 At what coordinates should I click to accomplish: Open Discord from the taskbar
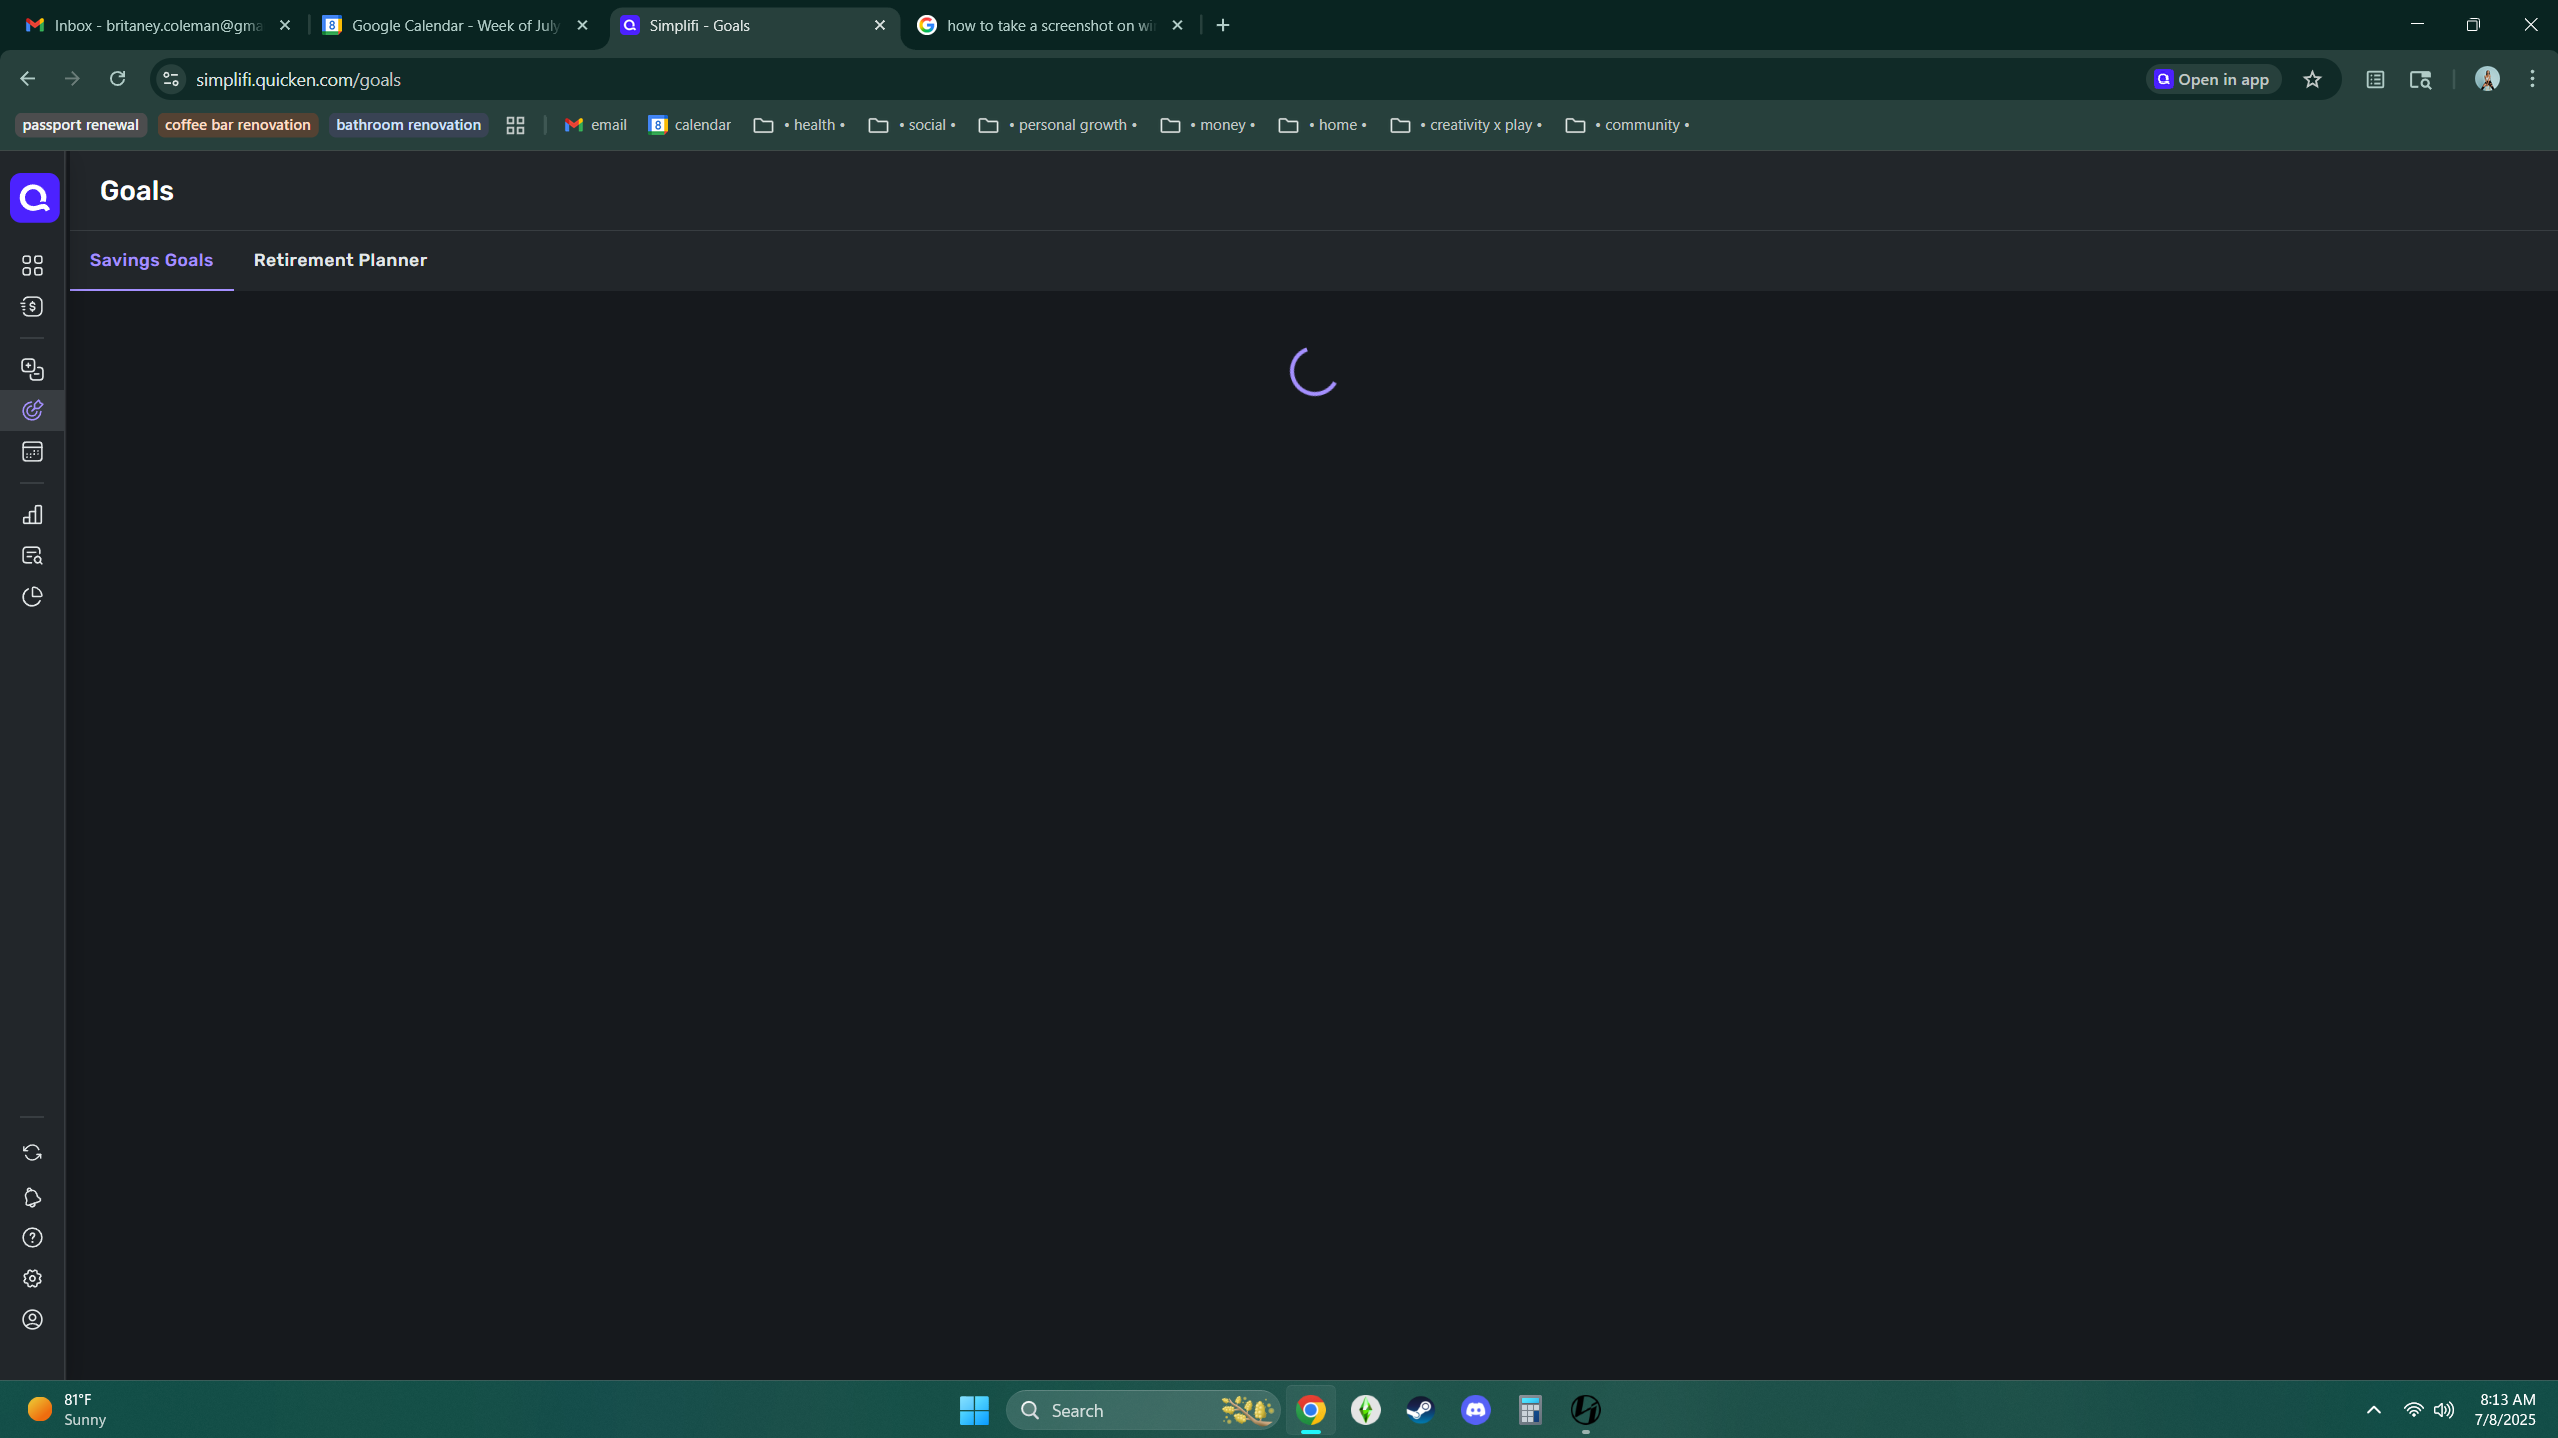[x=1475, y=1410]
